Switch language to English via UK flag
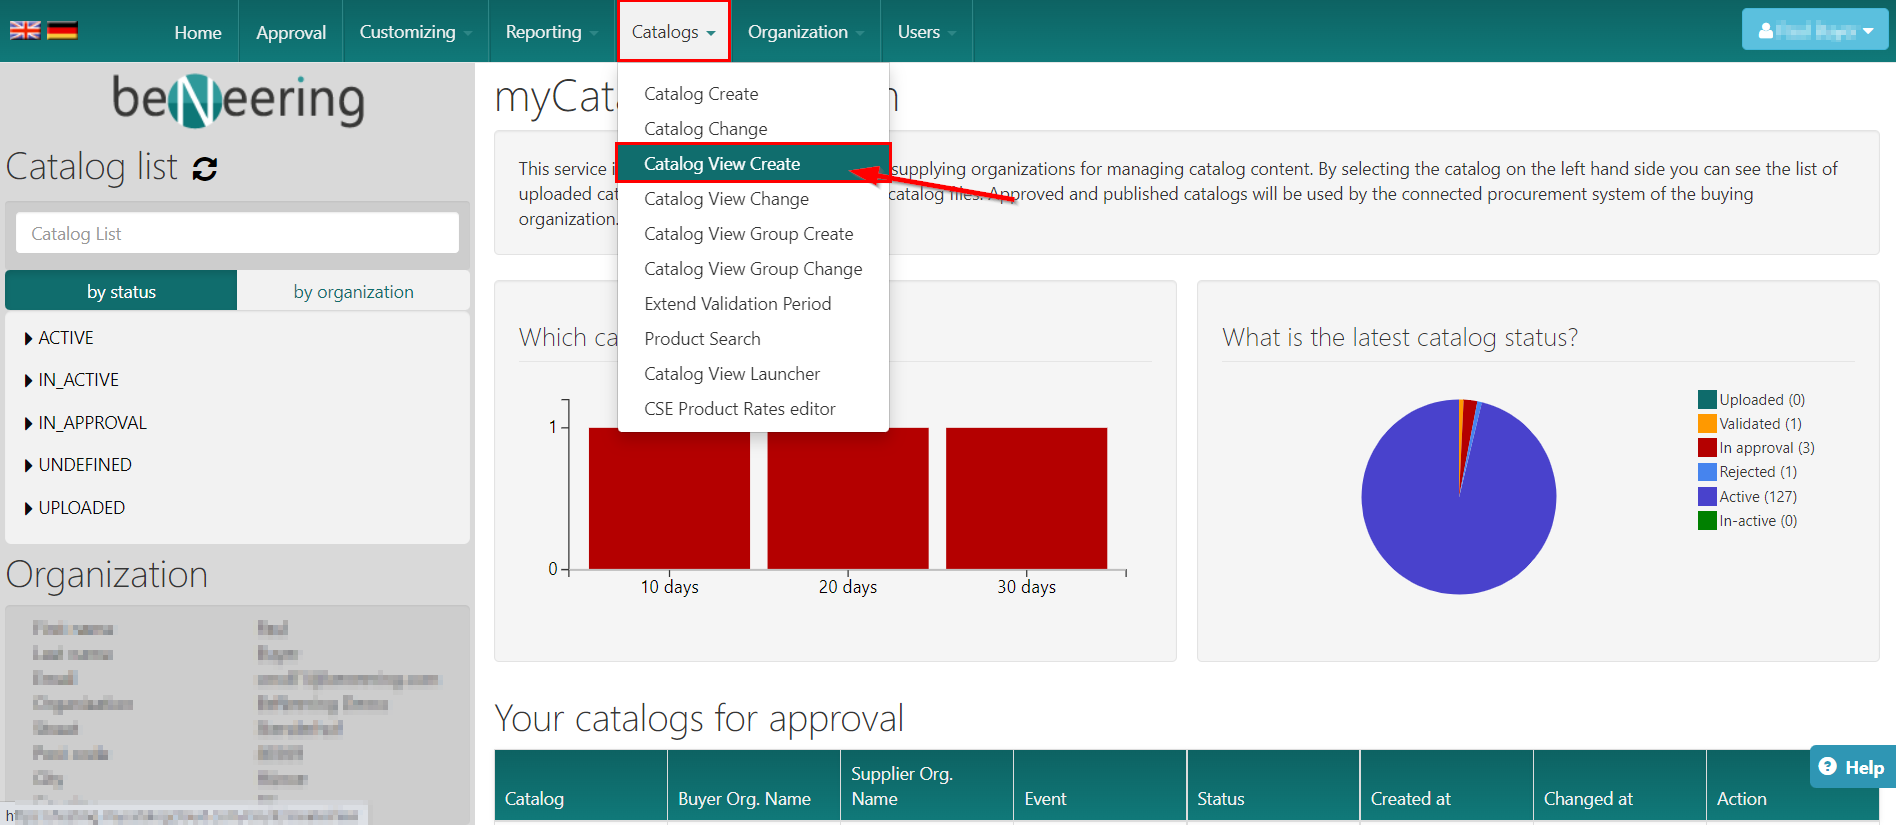The image size is (1896, 825). click(25, 30)
